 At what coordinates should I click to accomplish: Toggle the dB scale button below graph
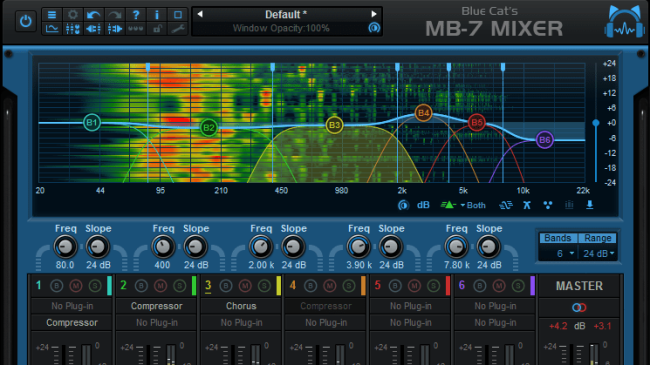423,205
